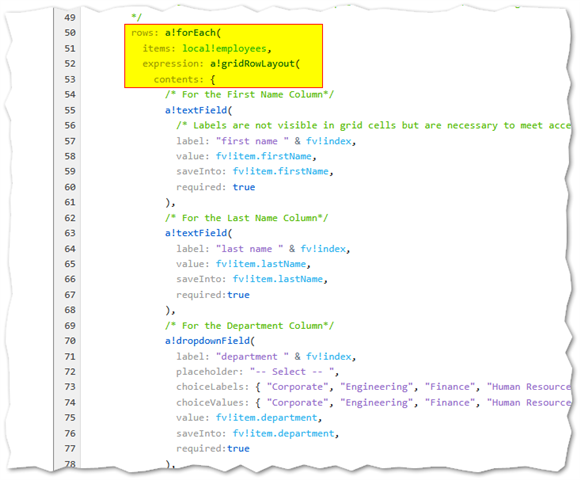Click "Engineering" in the choiceLabels line
580x480 pixels.
click(x=377, y=387)
